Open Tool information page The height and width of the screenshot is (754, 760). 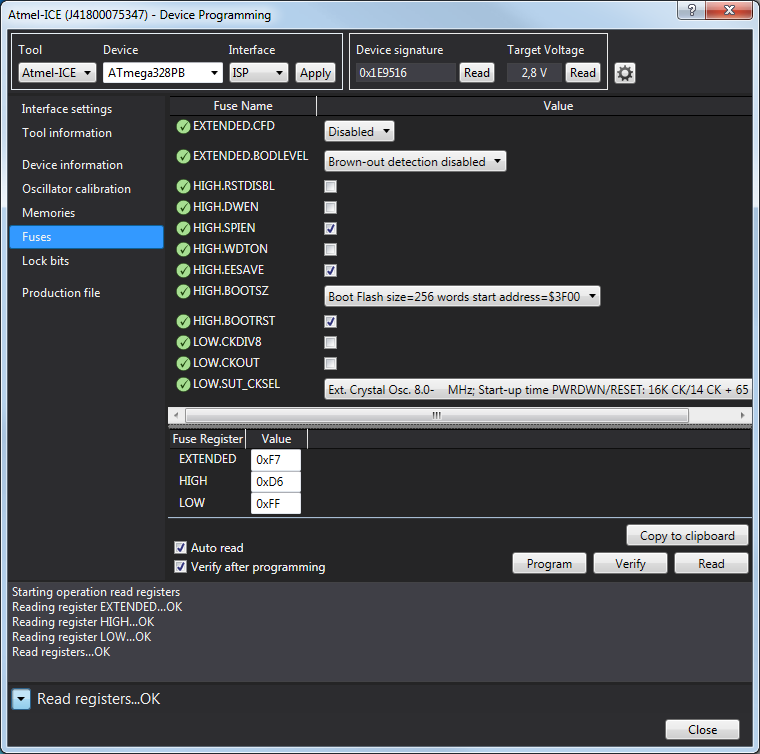click(x=67, y=133)
